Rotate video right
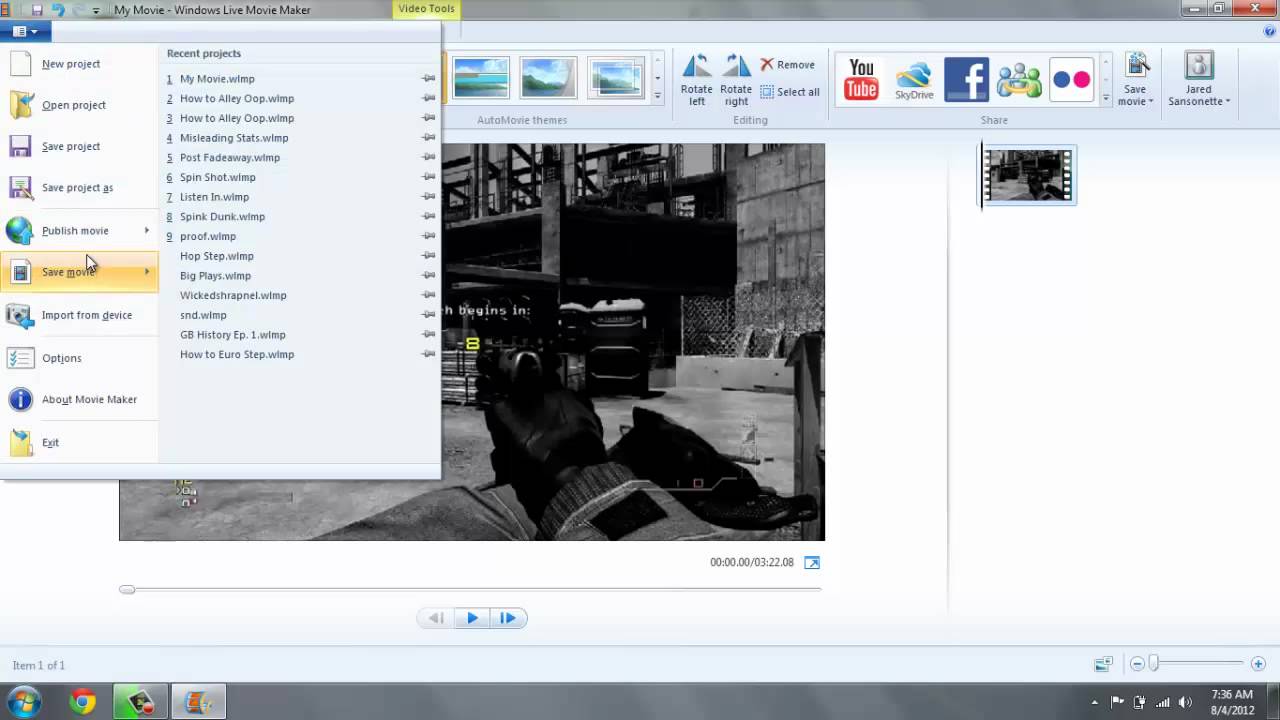 (736, 80)
